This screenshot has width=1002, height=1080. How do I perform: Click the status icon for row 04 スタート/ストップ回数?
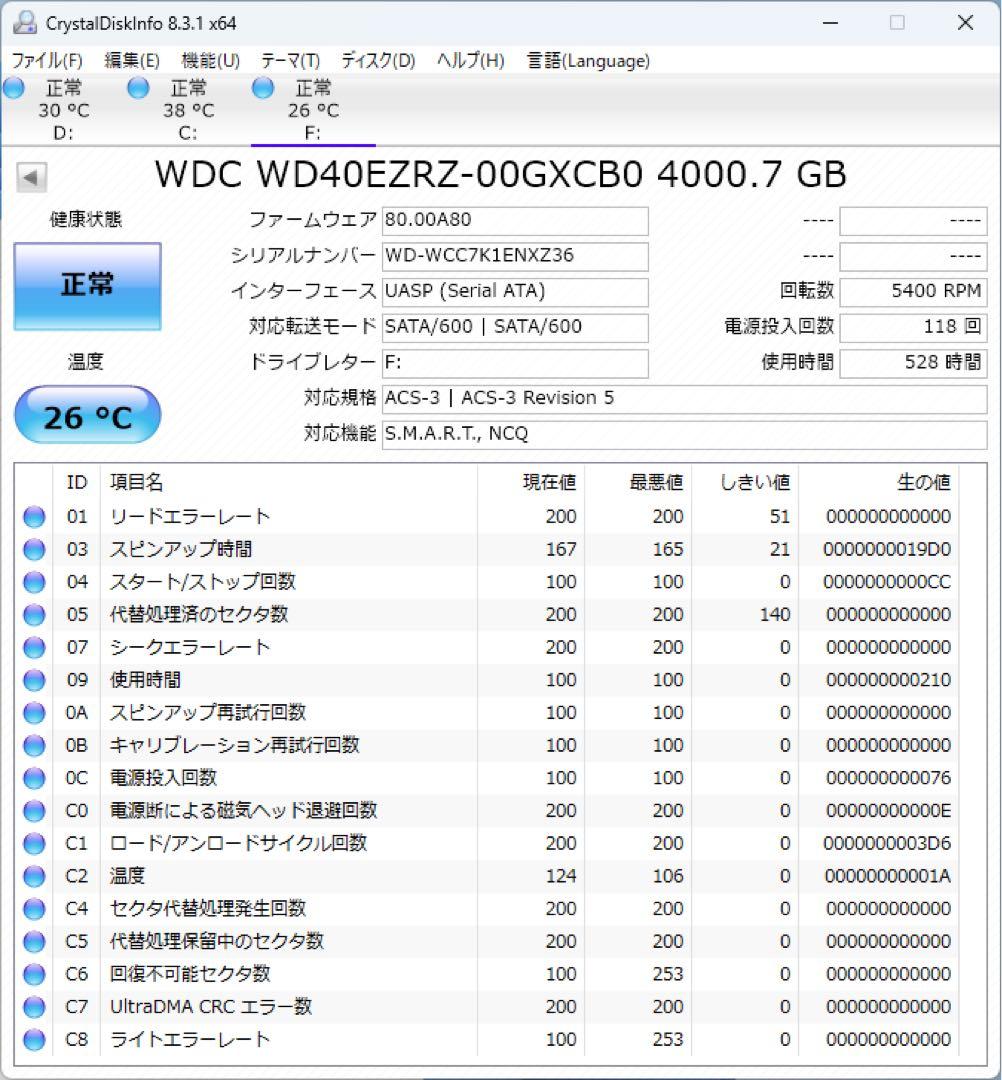tap(34, 582)
